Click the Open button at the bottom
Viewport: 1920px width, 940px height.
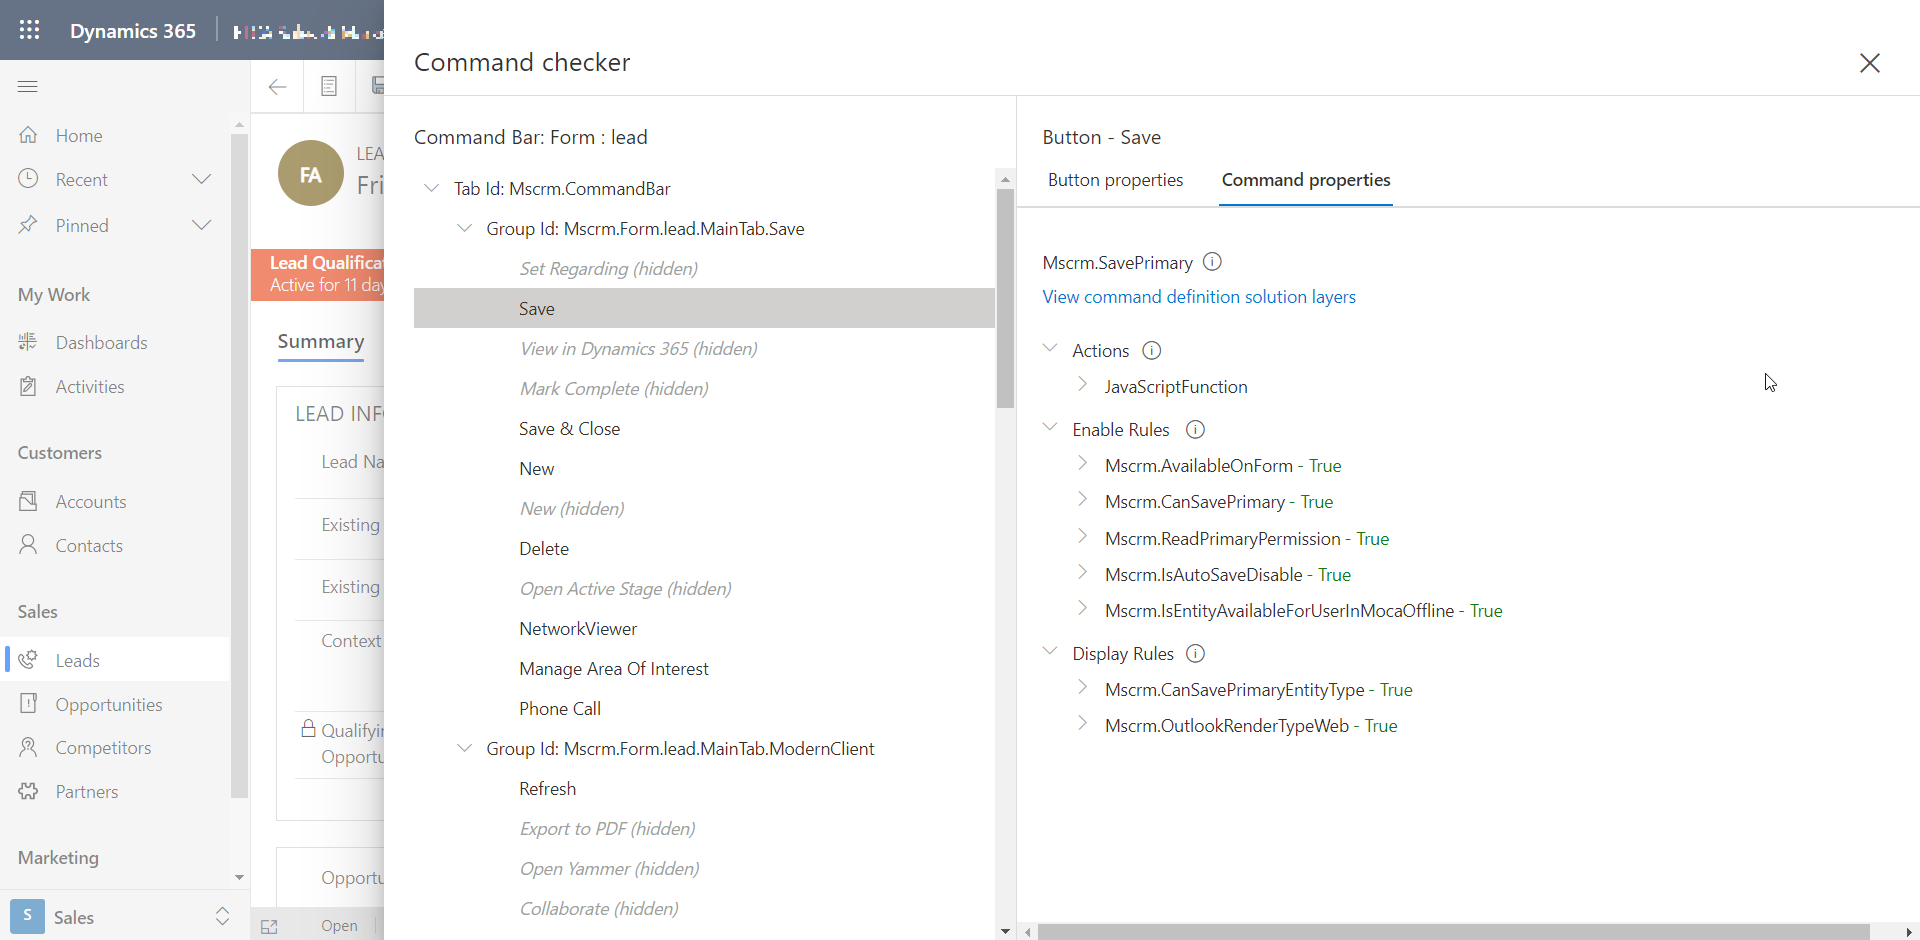tap(339, 925)
